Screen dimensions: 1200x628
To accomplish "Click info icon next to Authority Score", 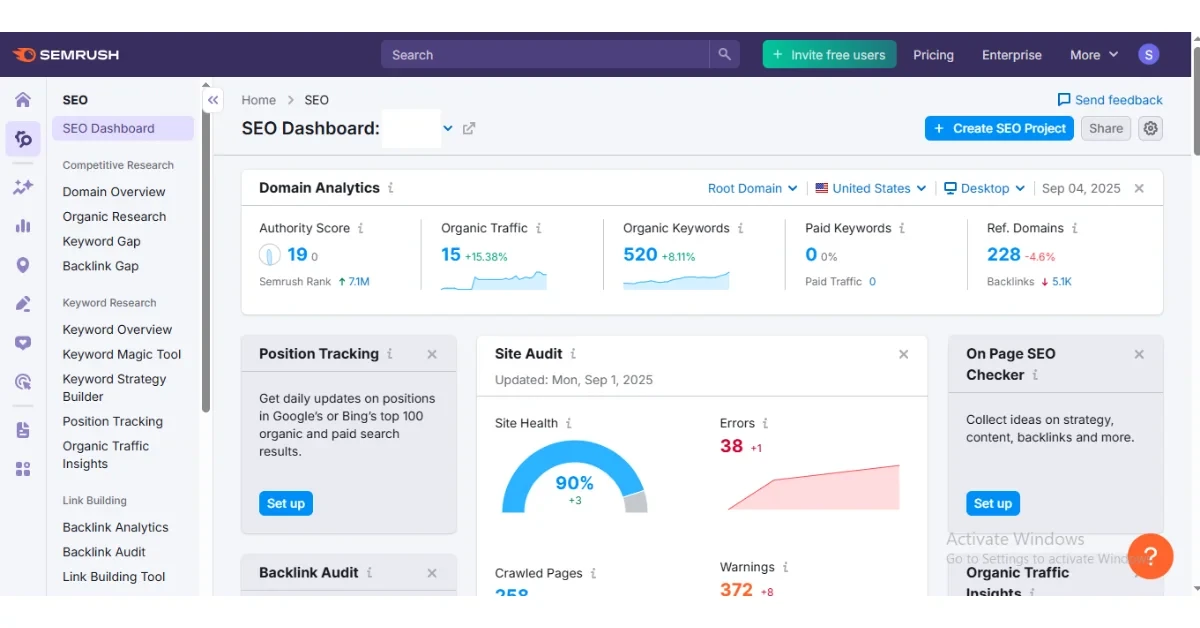I will (x=361, y=228).
